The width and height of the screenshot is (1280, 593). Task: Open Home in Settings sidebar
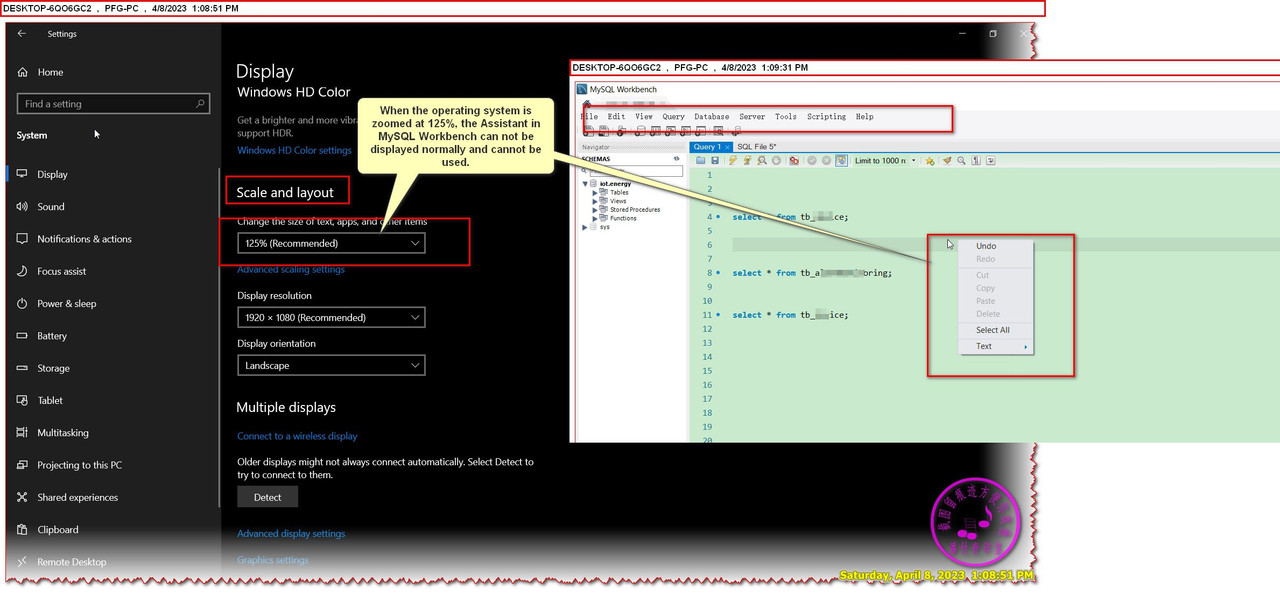[50, 72]
